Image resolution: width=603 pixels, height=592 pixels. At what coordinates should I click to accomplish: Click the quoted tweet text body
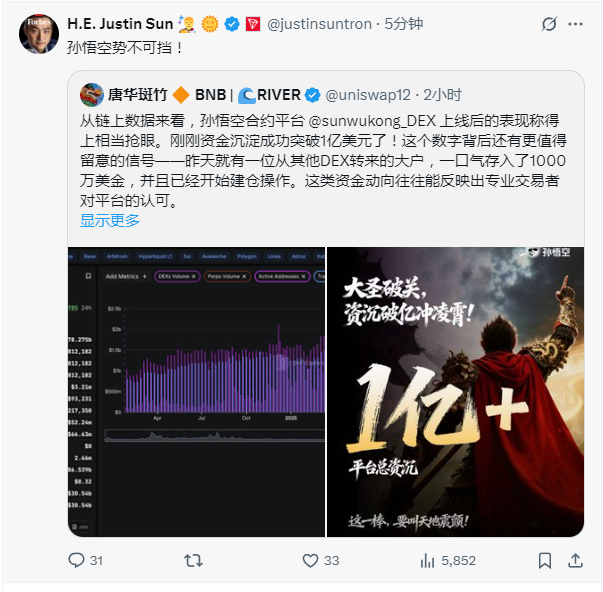323,161
